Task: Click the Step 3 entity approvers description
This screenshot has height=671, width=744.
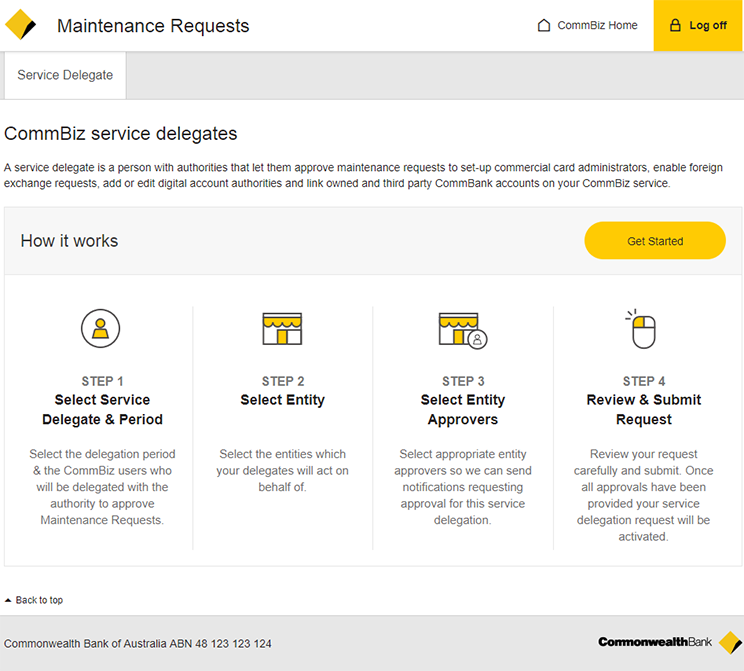Action: pos(463,487)
